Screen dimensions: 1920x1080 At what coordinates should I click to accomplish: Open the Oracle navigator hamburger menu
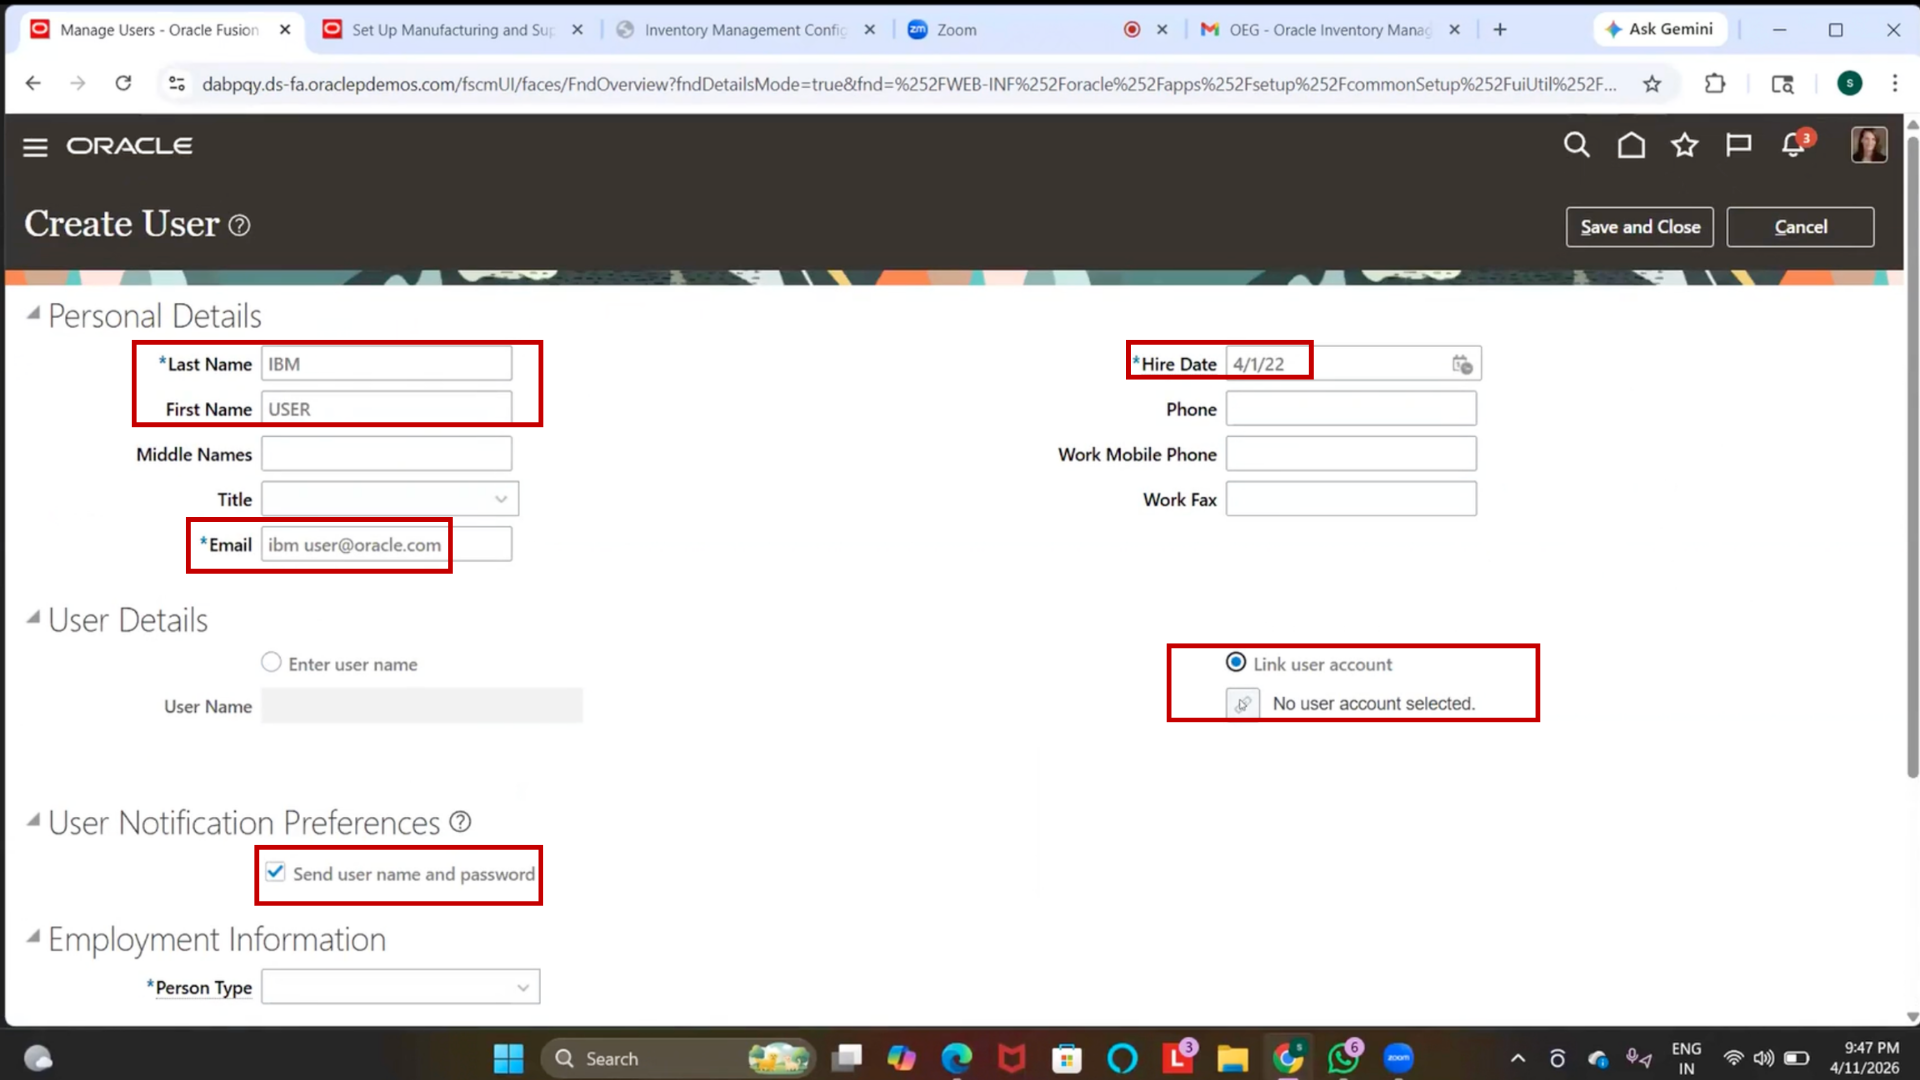click(35, 147)
